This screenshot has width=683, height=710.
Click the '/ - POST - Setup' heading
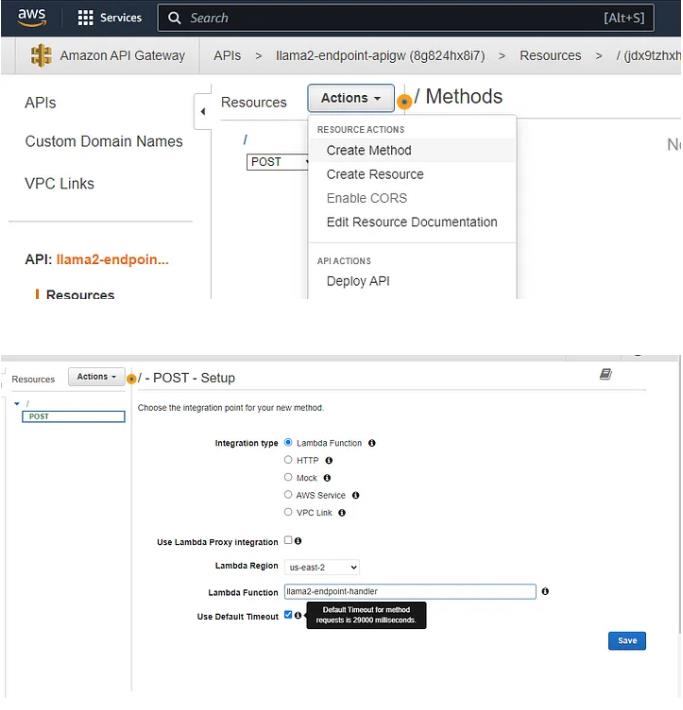click(186, 378)
